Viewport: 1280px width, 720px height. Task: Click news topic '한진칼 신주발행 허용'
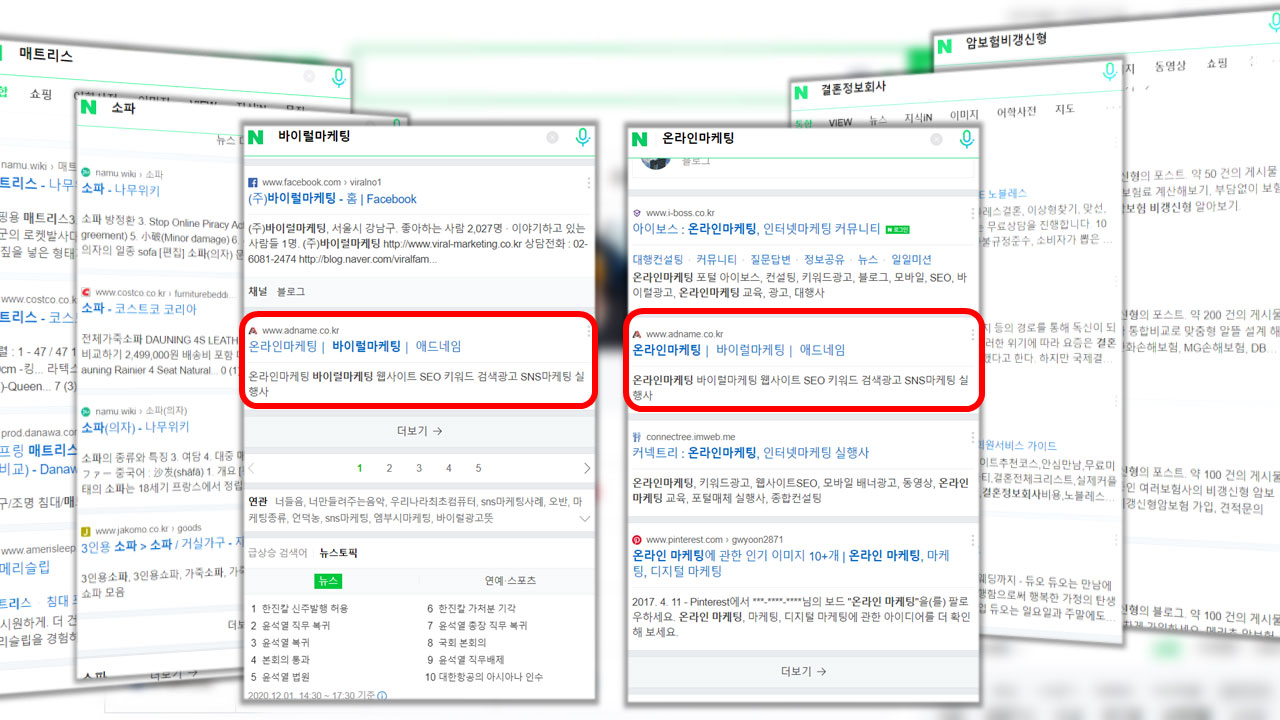click(304, 608)
